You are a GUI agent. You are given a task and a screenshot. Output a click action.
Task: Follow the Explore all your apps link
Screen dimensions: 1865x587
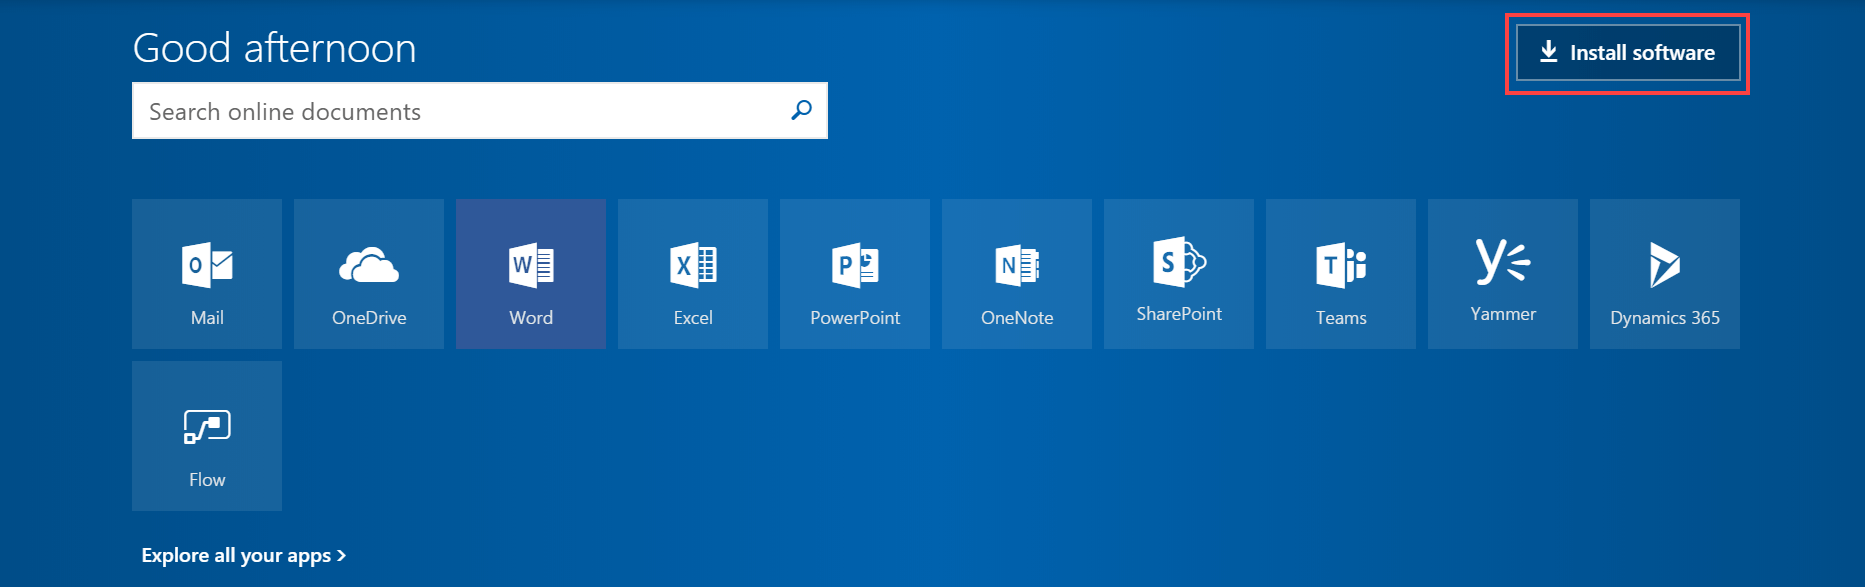(244, 556)
